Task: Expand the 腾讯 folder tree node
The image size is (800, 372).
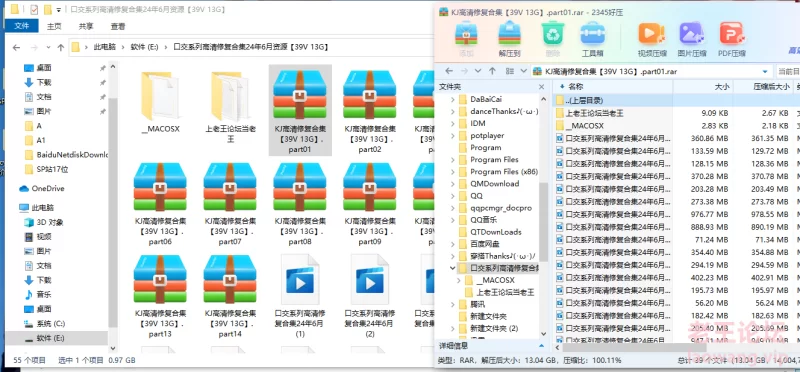Action: coord(452,304)
